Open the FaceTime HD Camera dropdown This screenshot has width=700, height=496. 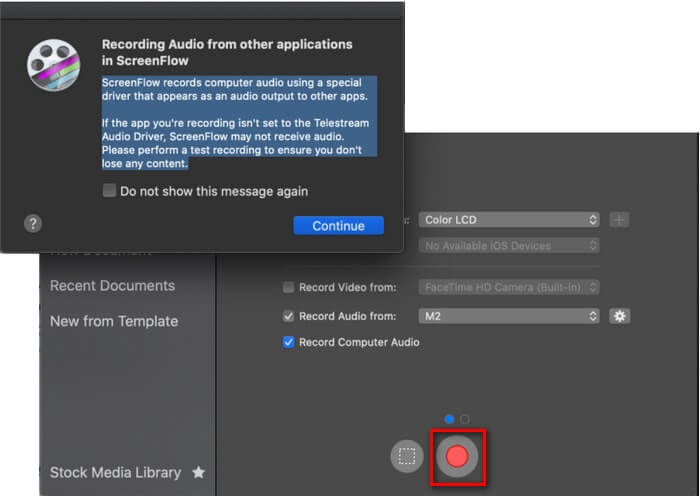510,288
